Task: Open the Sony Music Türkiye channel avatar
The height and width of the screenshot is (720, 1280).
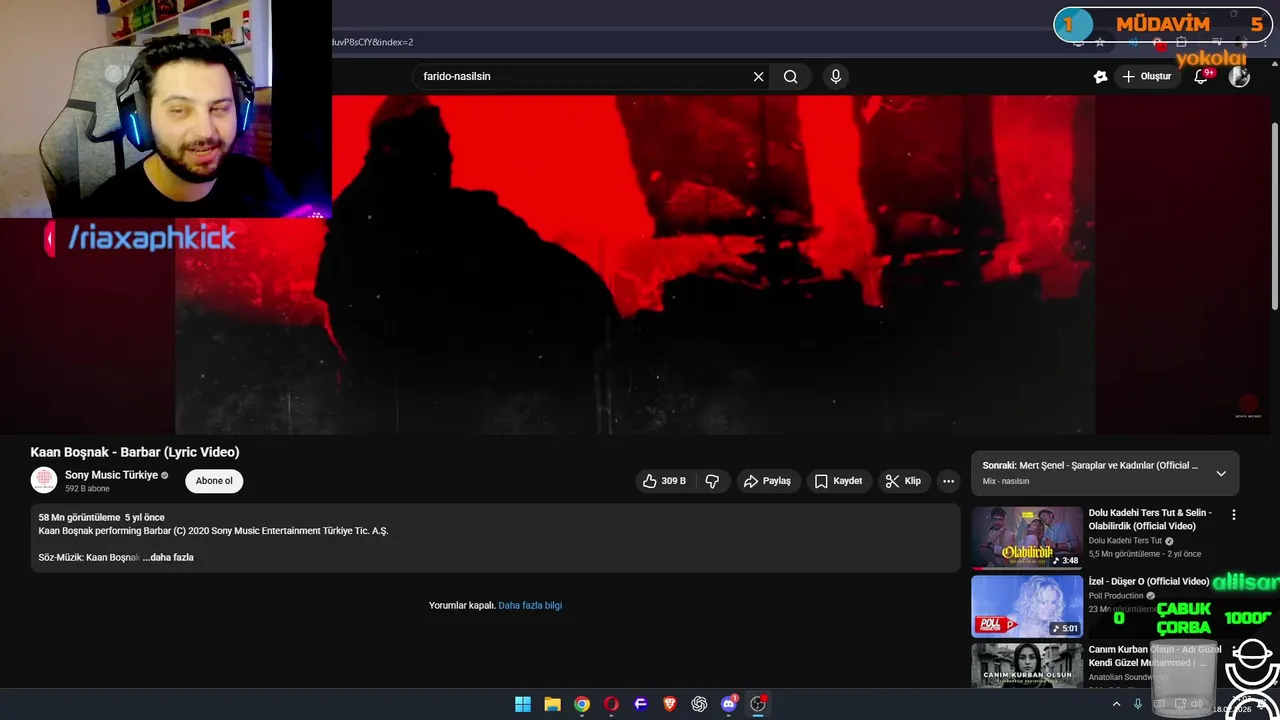Action: tap(44, 480)
